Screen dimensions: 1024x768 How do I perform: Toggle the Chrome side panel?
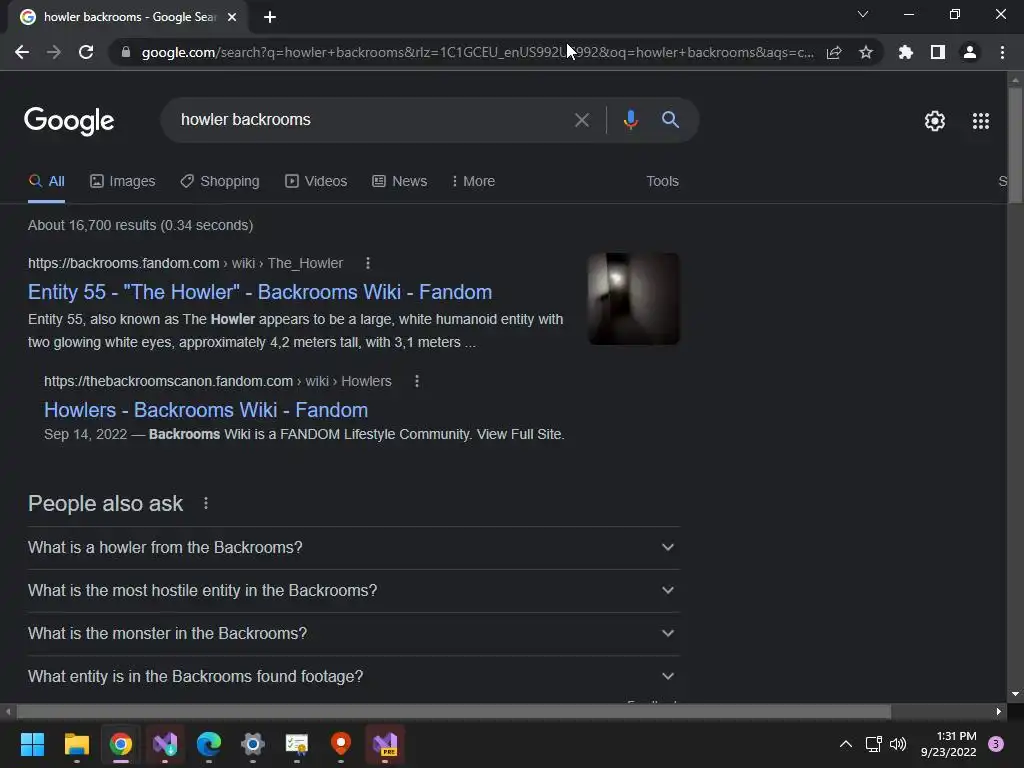[x=938, y=52]
